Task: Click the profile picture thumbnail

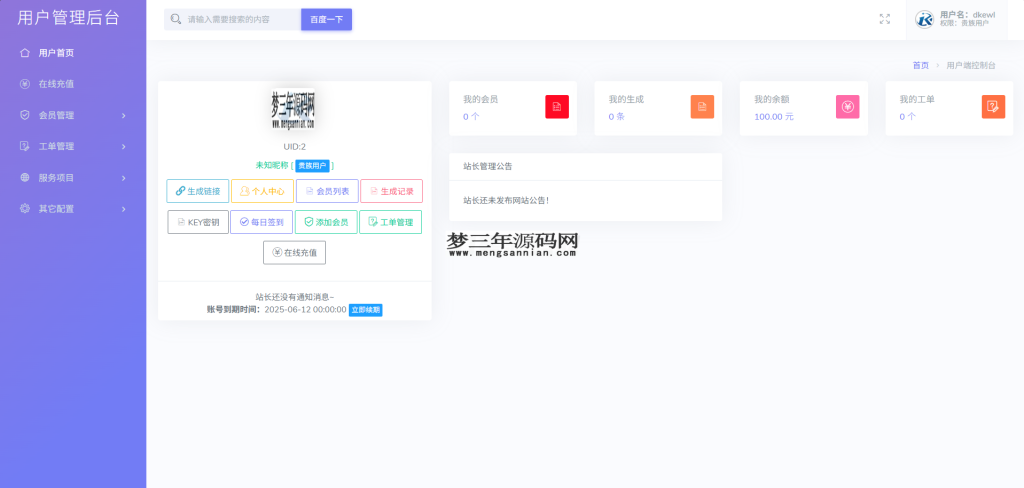Action: point(293,109)
